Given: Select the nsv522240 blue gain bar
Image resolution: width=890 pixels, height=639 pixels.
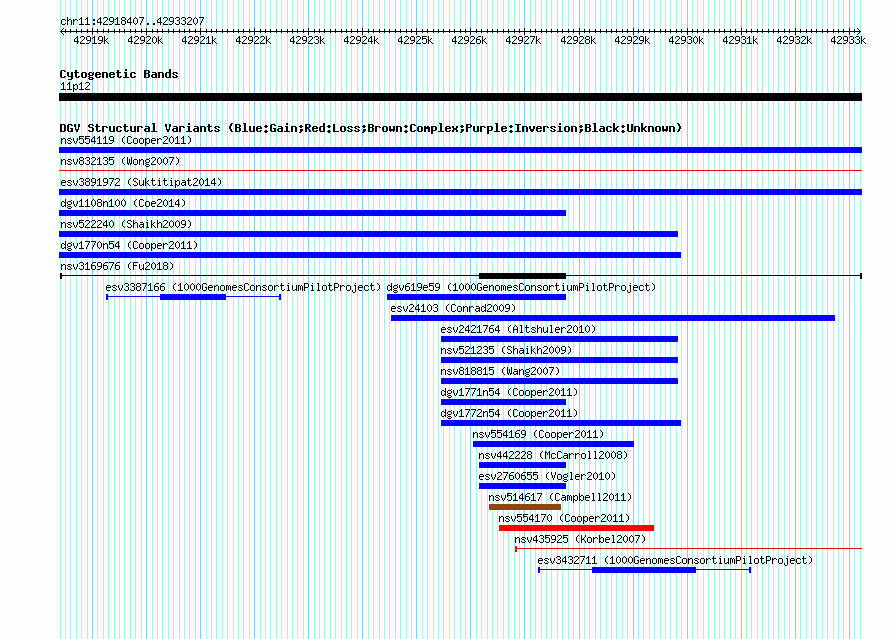Looking at the screenshot, I should point(368,234).
